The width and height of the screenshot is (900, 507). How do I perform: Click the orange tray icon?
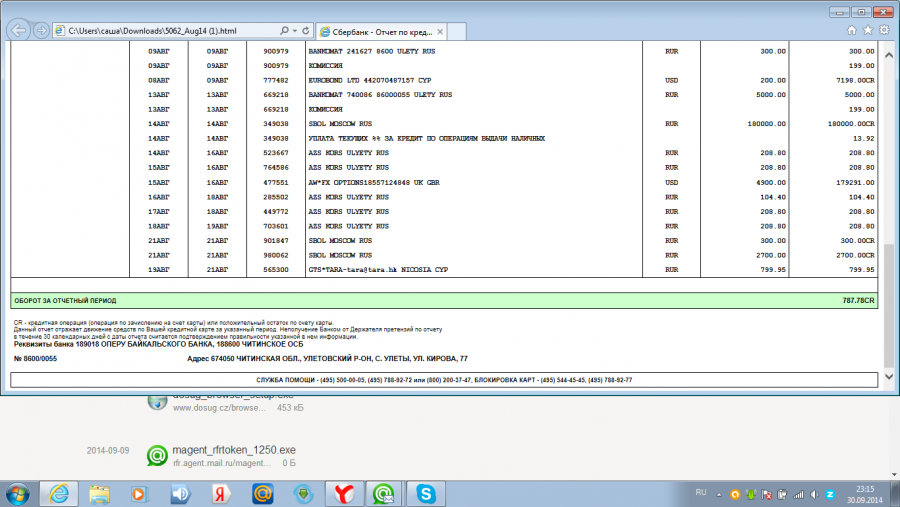[735, 494]
